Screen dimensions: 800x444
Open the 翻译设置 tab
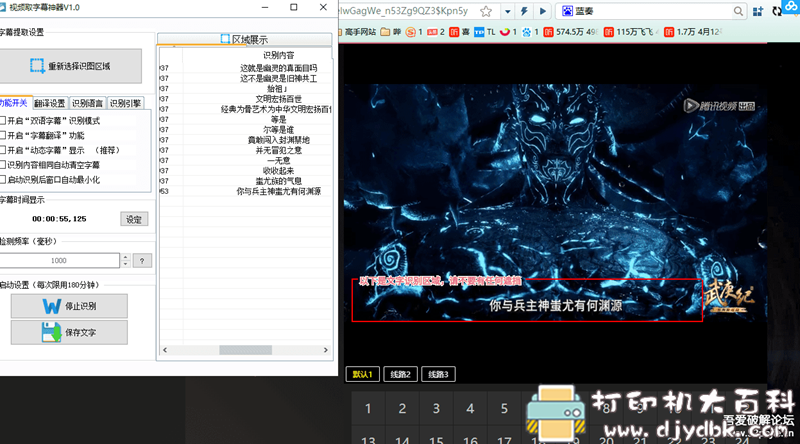pos(49,103)
